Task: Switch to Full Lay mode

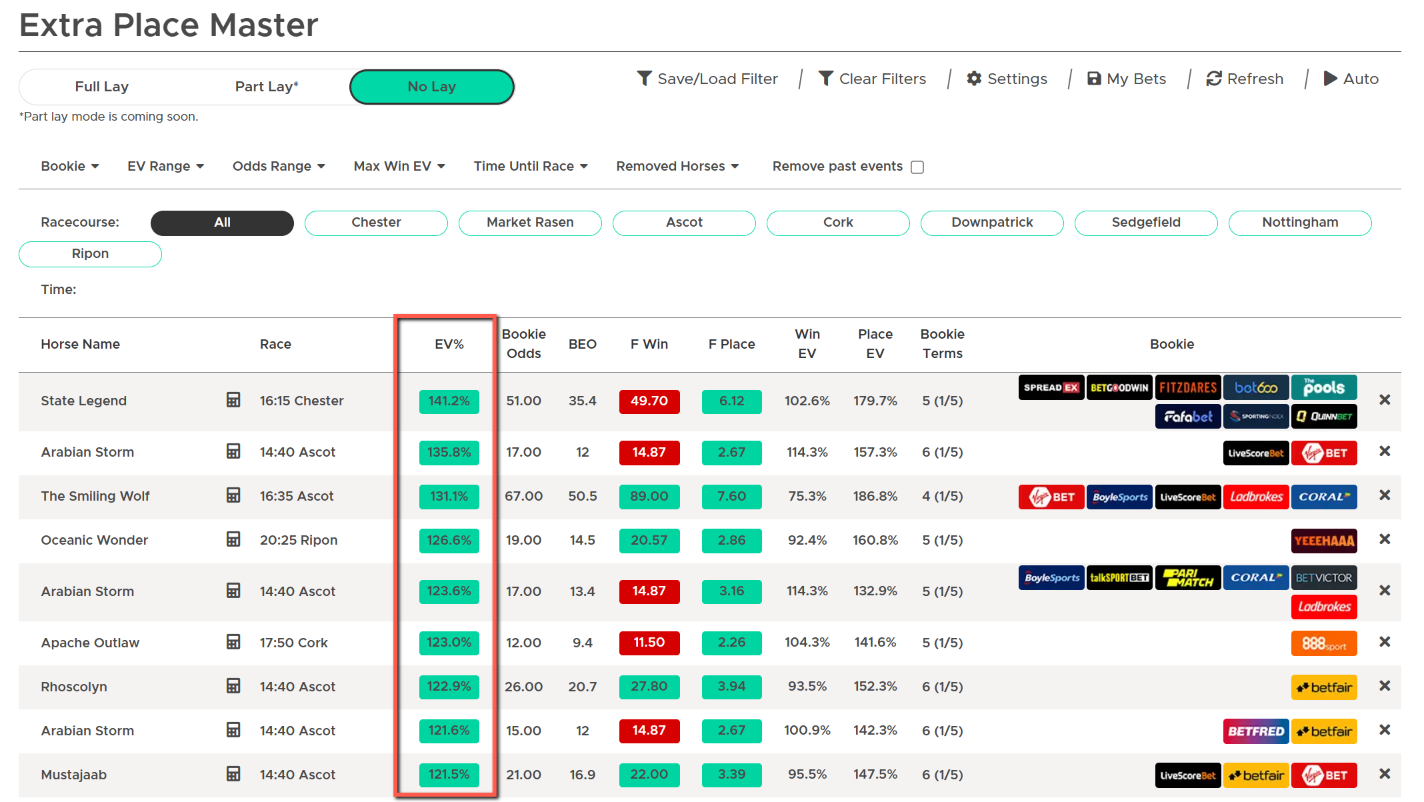Action: [102, 87]
